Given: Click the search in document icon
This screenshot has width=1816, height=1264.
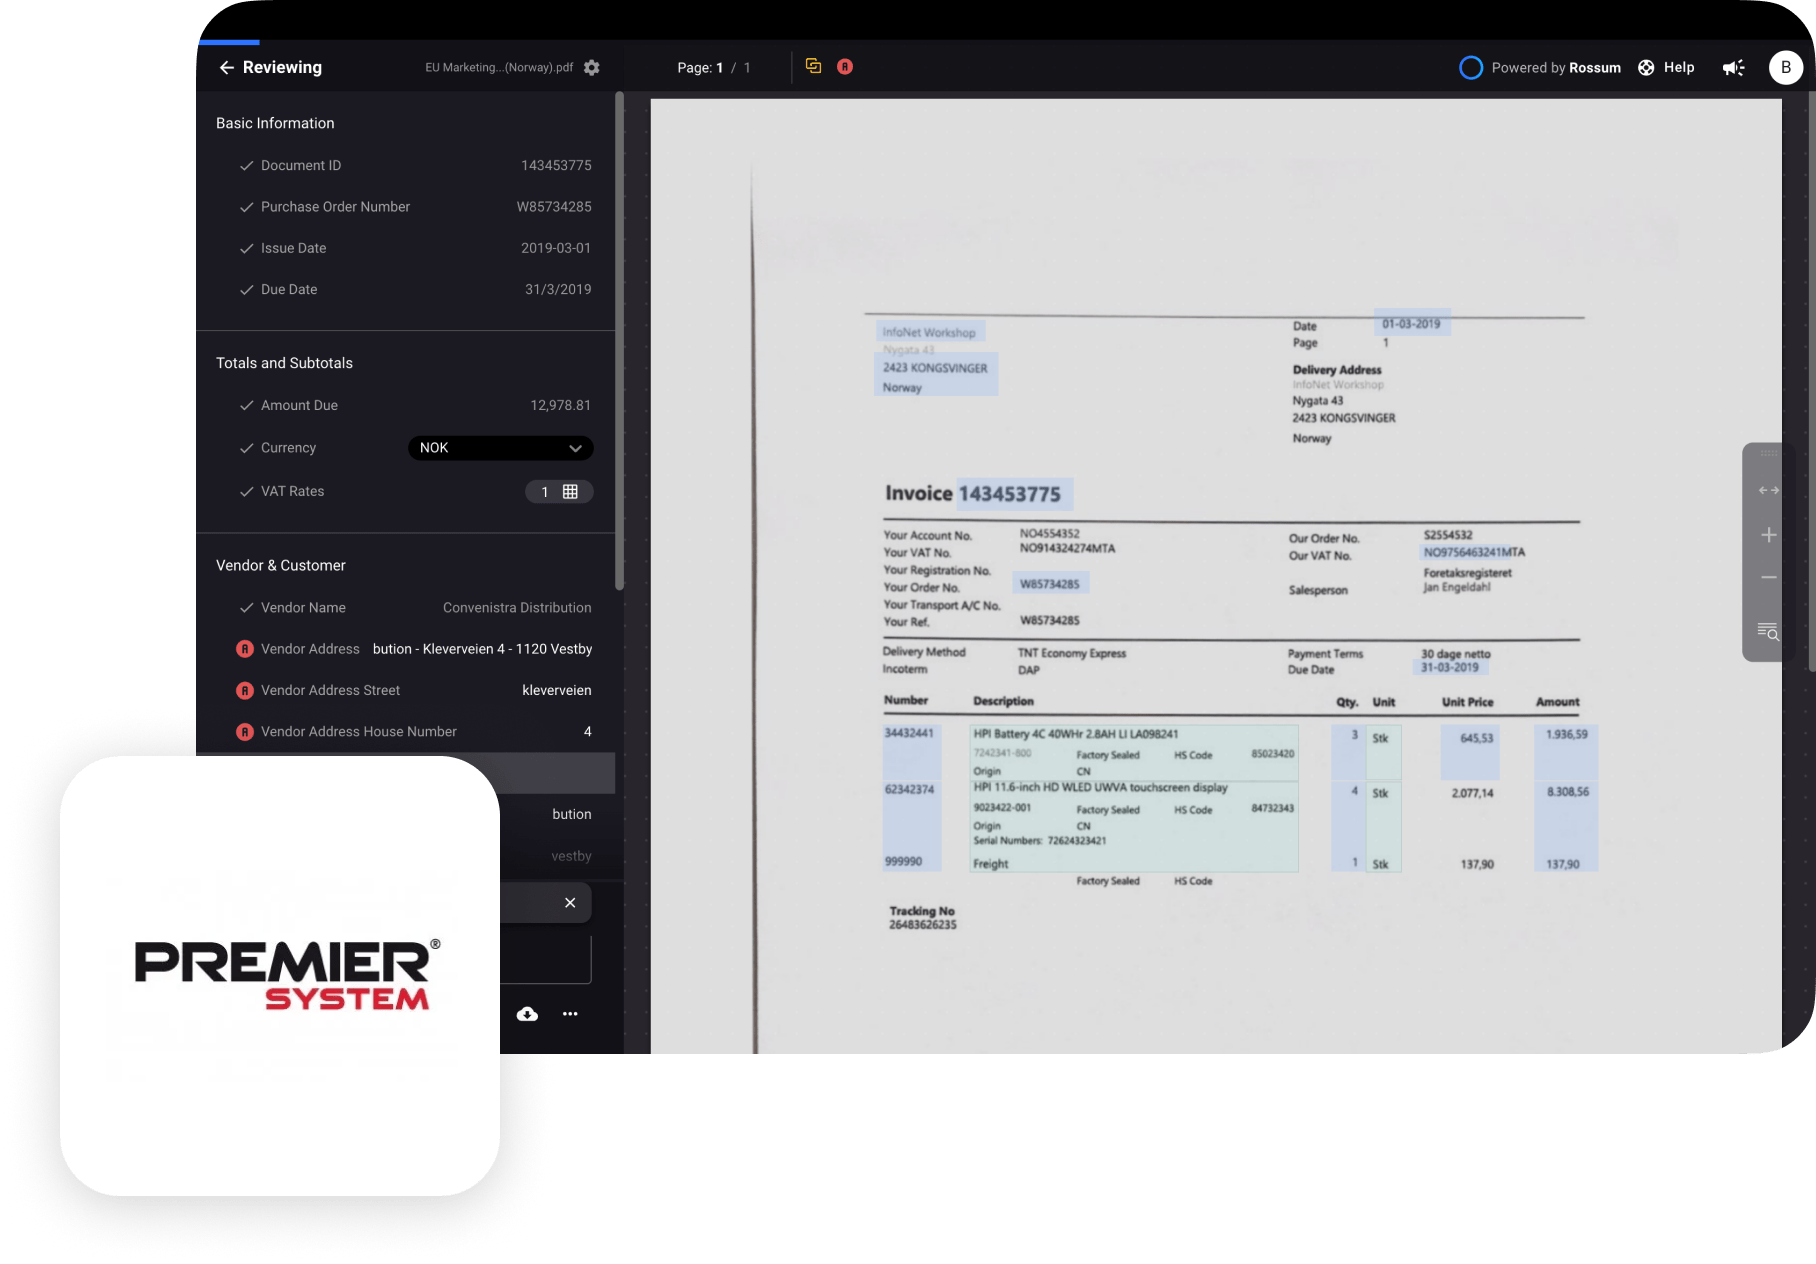Looking at the screenshot, I should click(x=1769, y=631).
